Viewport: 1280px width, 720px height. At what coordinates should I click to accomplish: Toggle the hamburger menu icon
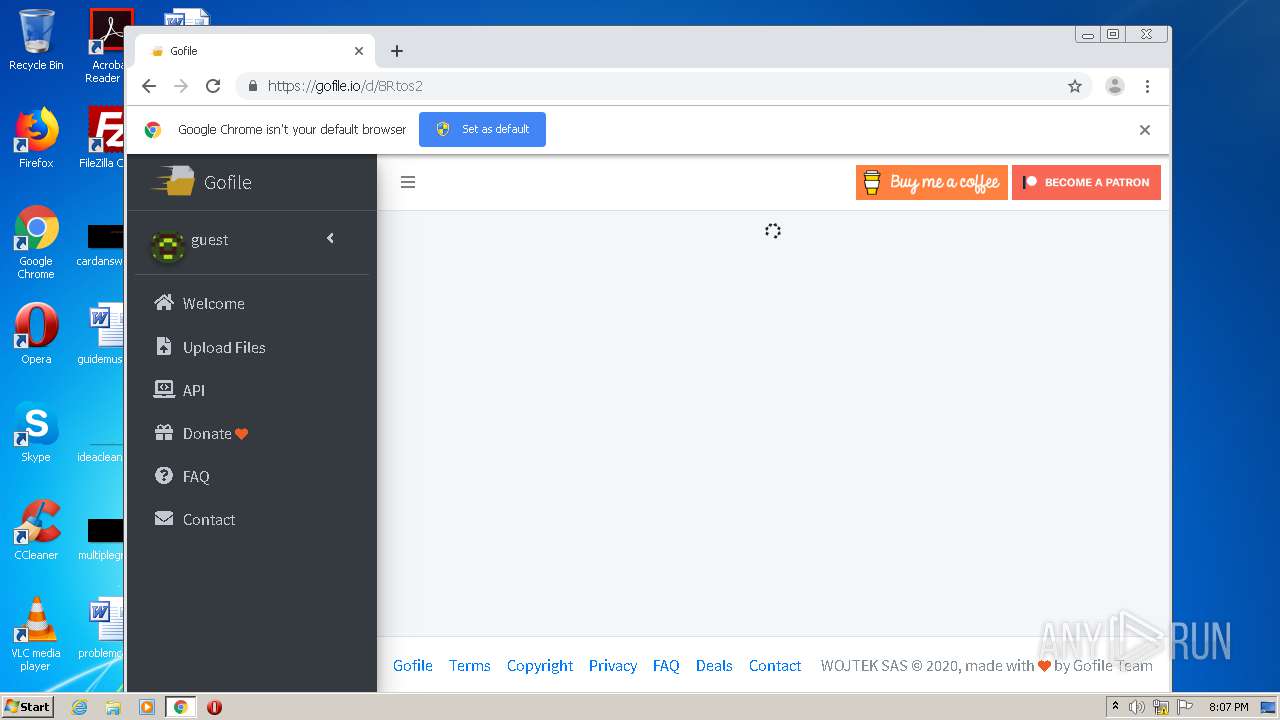pyautogui.click(x=408, y=182)
